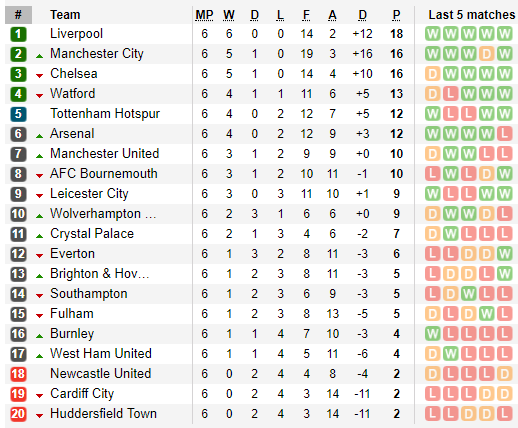Viewport: 518px width, 428px height.
Task: Open the truncated Wolverhampton team name
Action: point(103,214)
